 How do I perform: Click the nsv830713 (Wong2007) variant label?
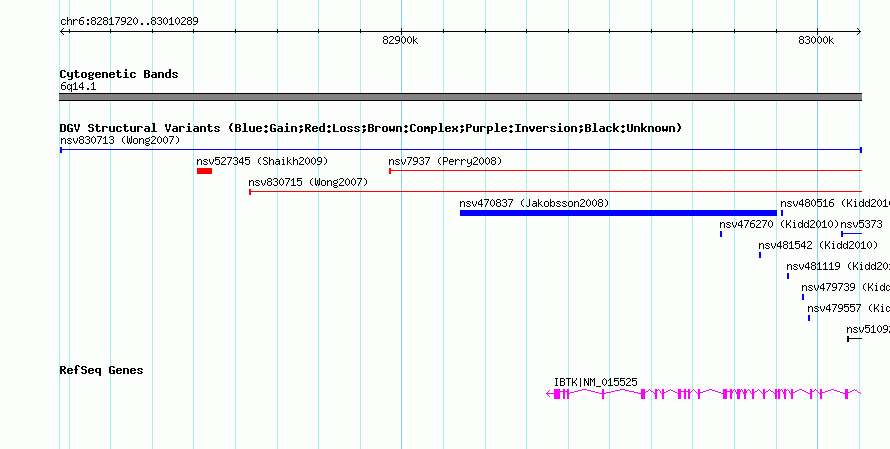pos(120,140)
